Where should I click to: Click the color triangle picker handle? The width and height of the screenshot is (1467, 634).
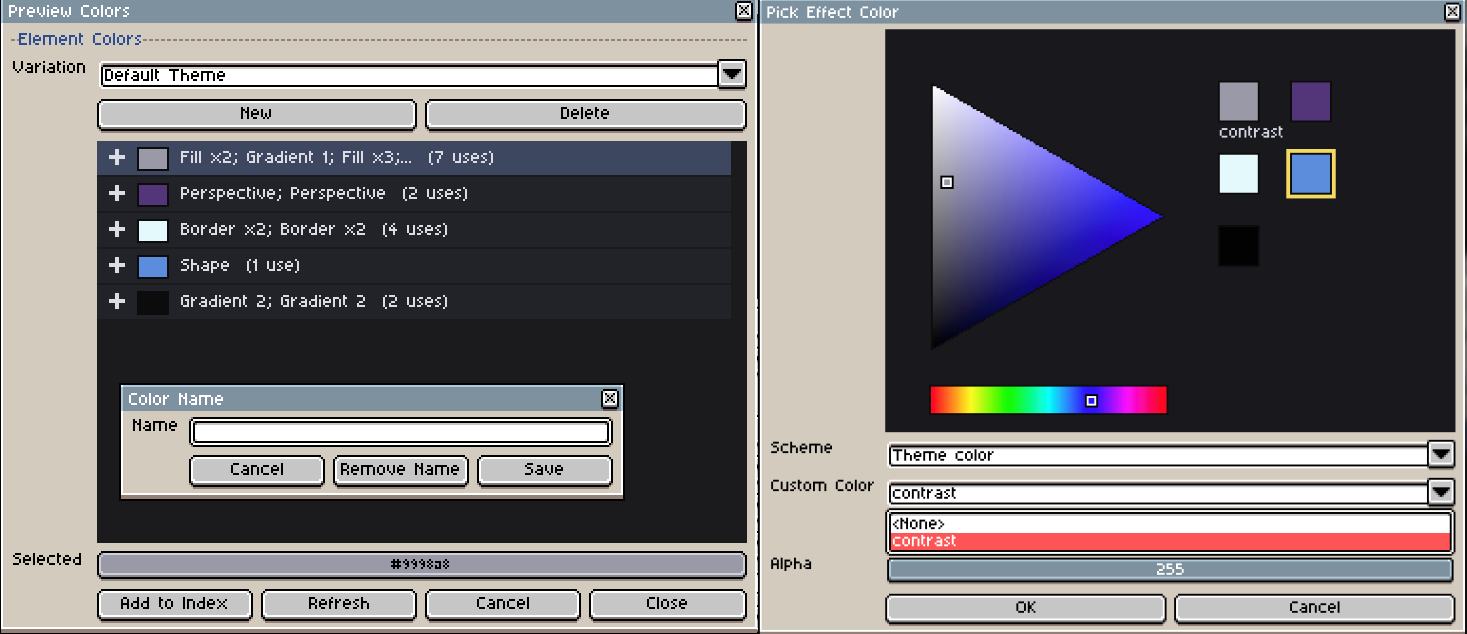point(947,182)
